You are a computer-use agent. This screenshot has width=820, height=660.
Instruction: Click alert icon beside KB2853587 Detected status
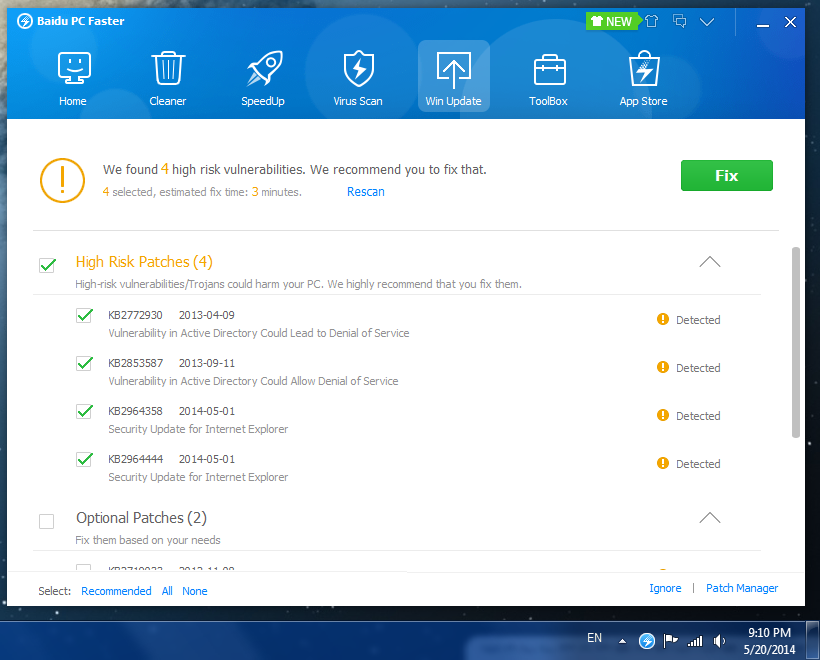[663, 367]
